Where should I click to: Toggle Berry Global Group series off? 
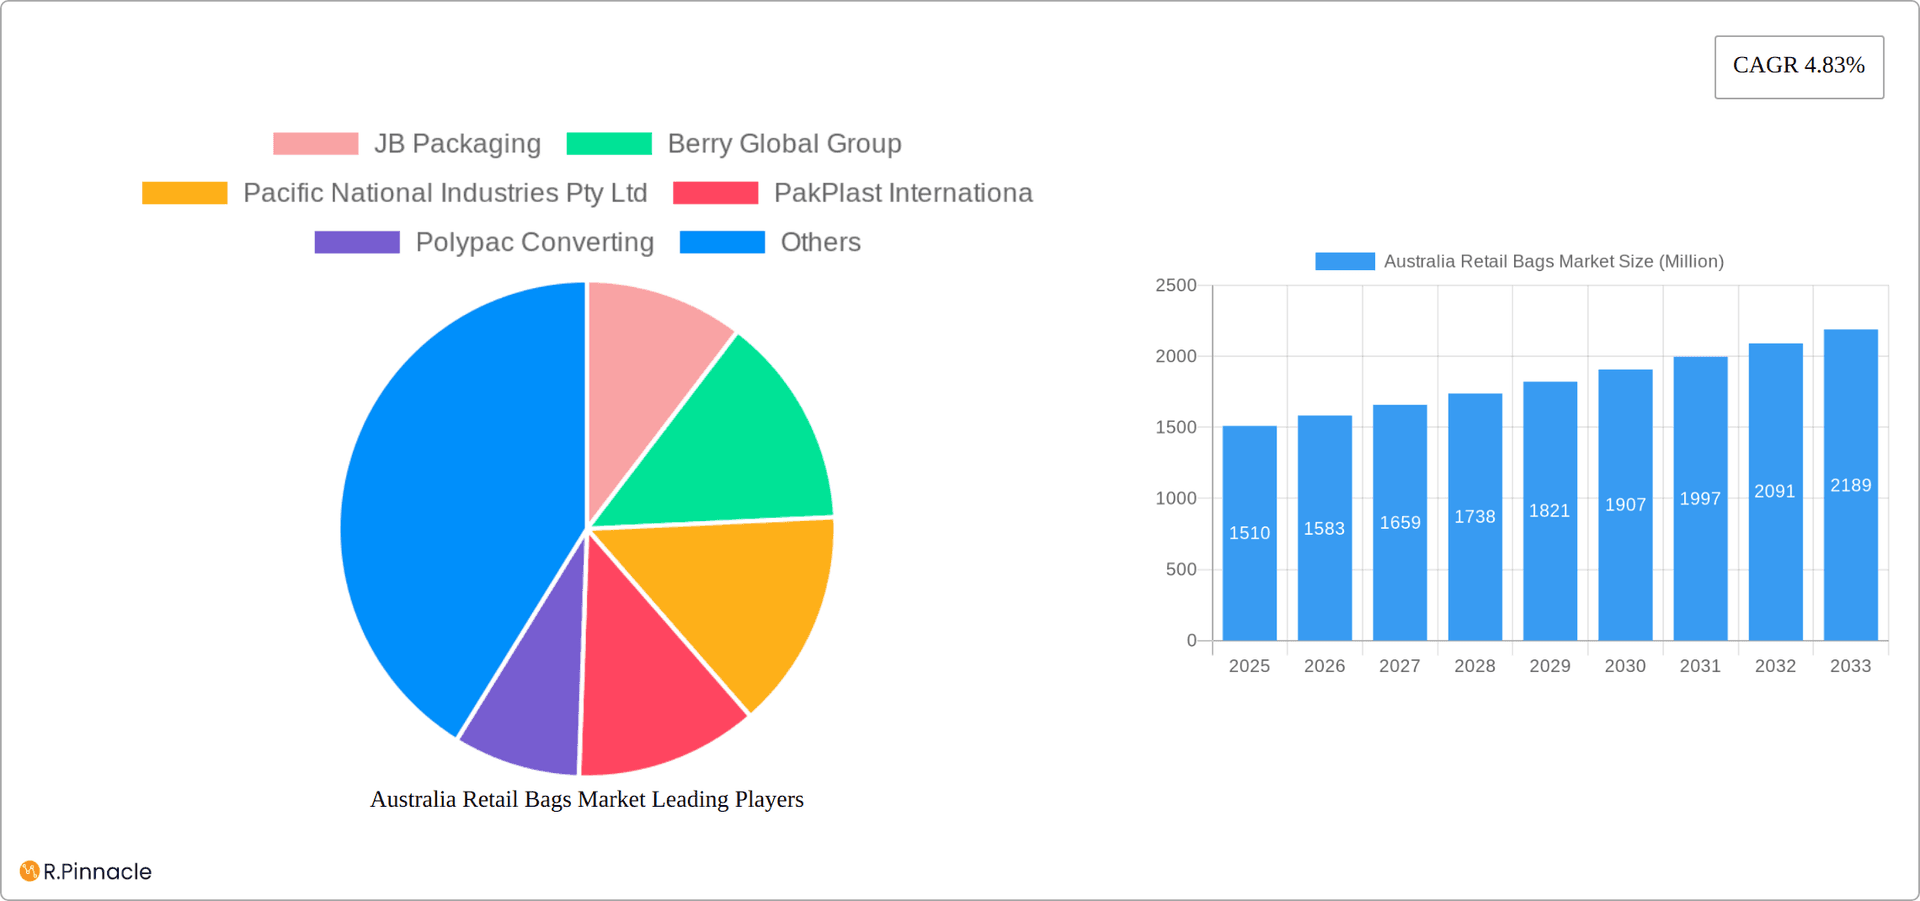click(784, 143)
